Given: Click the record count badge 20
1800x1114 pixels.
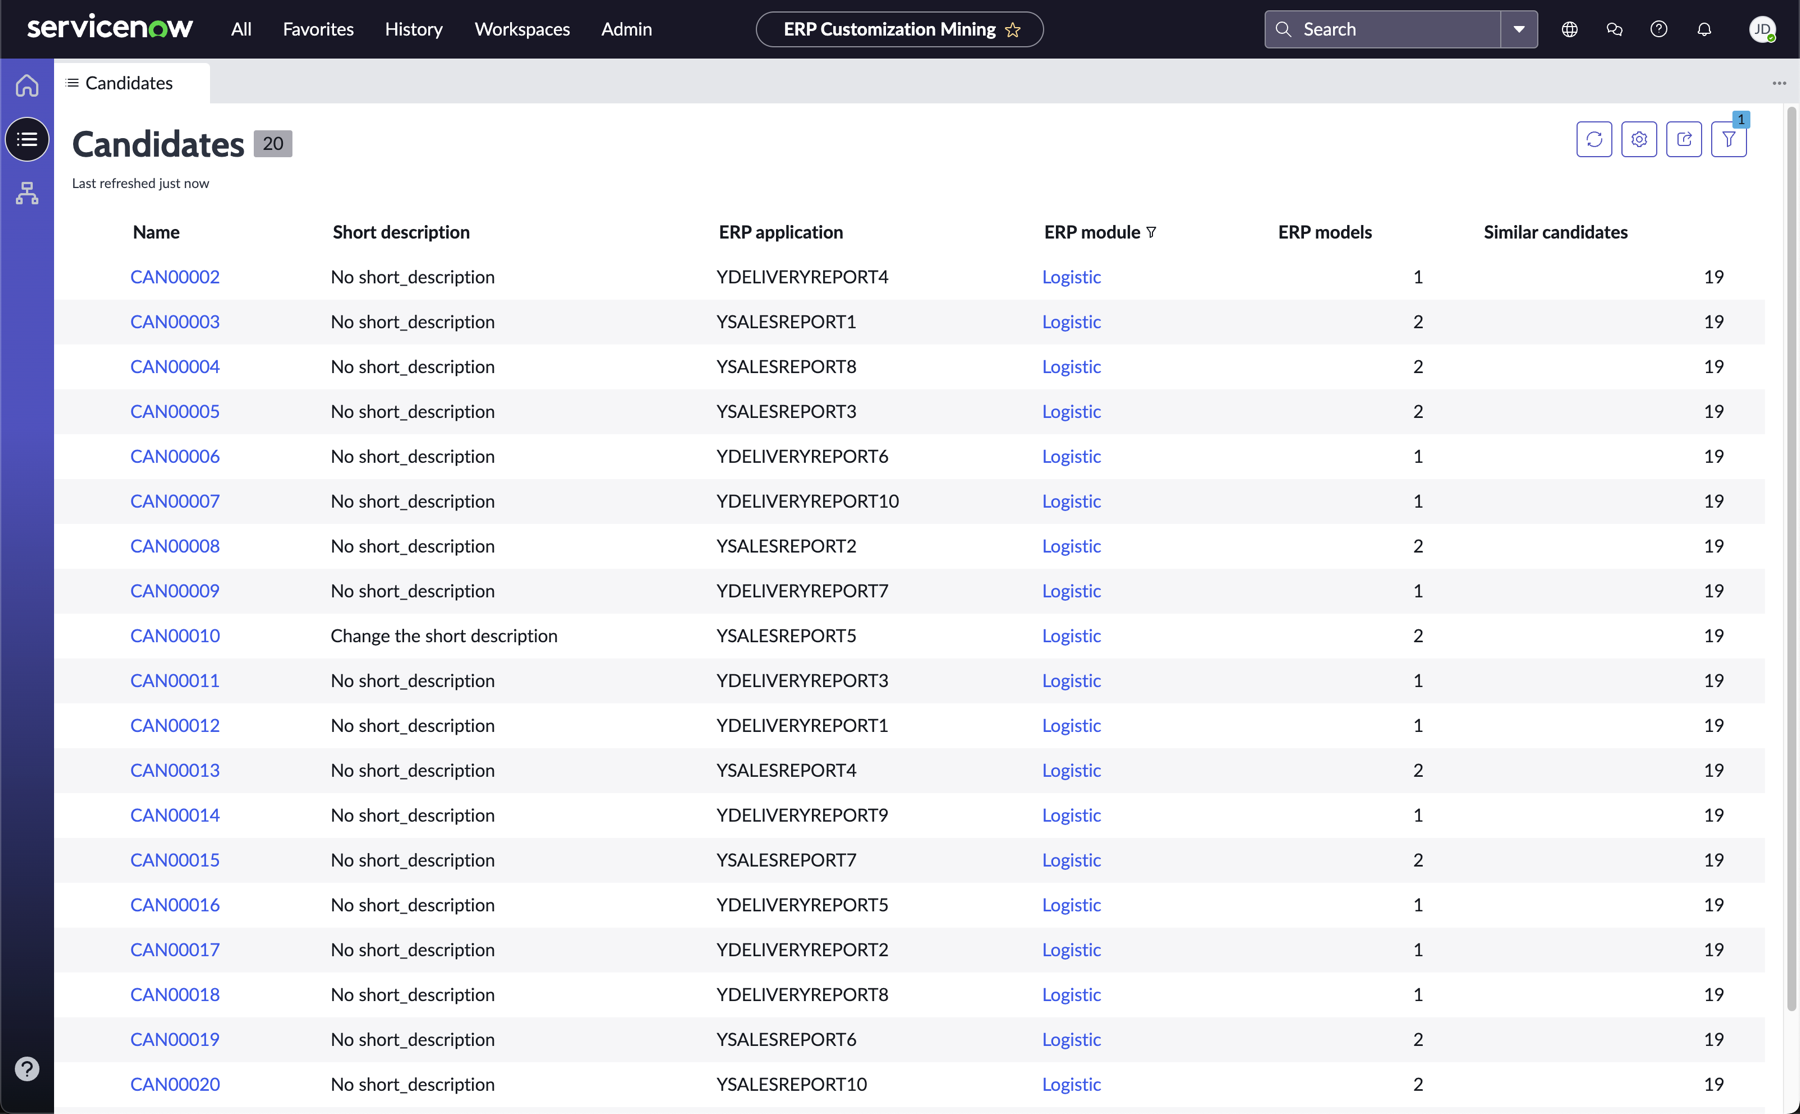Looking at the screenshot, I should [x=273, y=144].
